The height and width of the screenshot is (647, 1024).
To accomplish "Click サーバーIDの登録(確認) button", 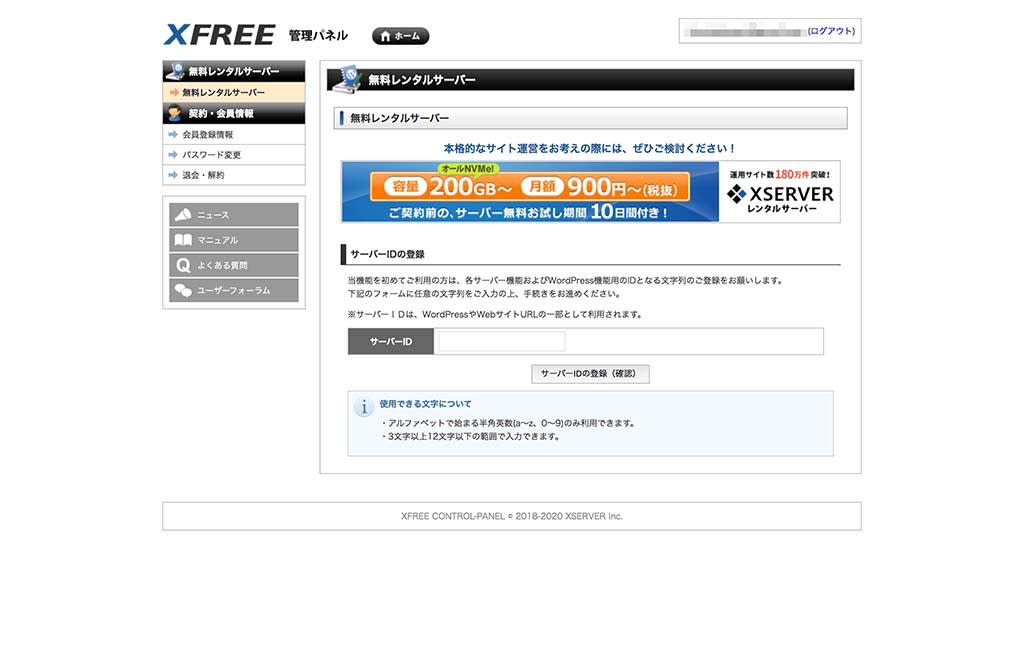I will coord(590,373).
